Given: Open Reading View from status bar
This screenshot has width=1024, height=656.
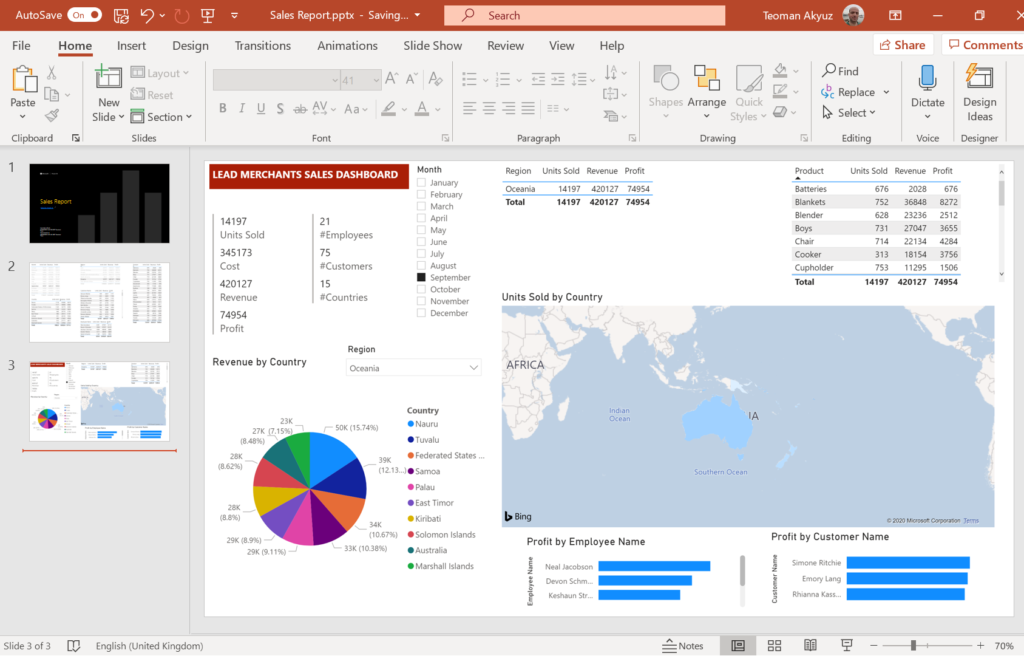Looking at the screenshot, I should pyautogui.click(x=810, y=646).
